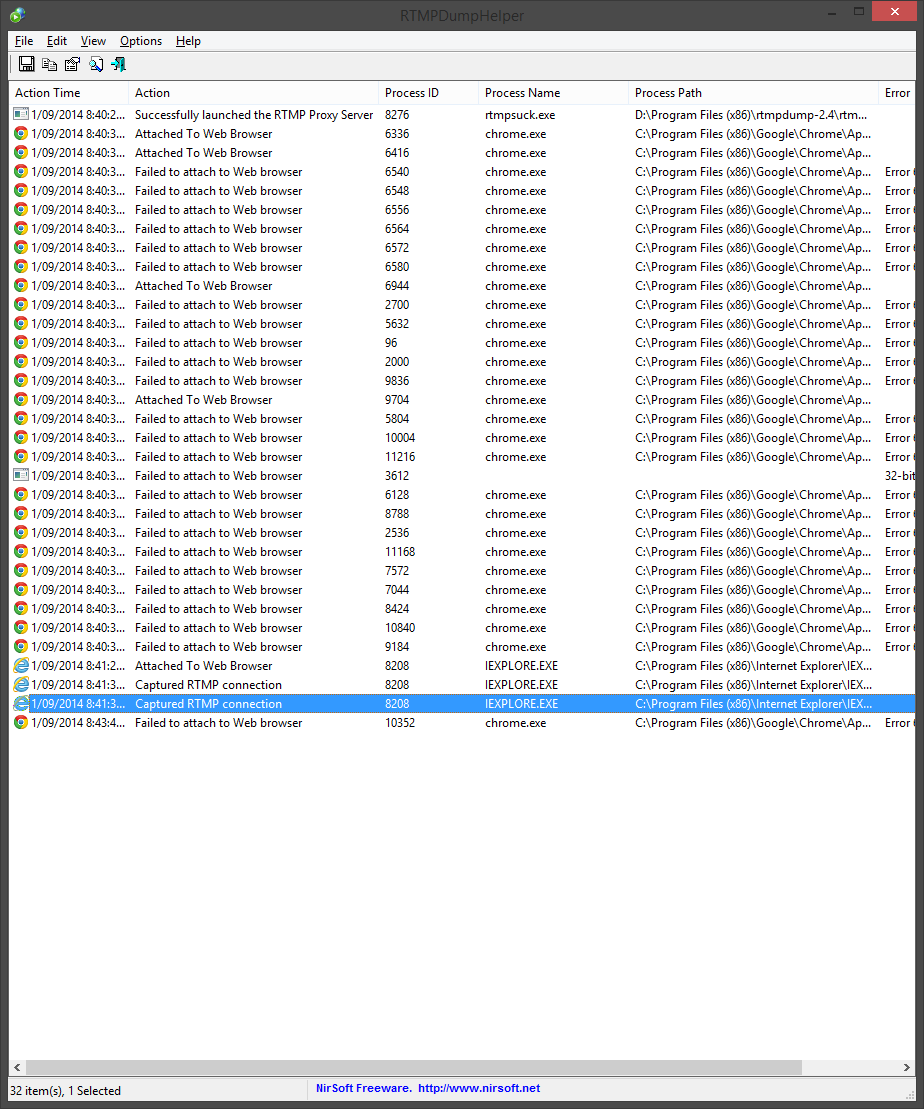Click the horizontal scrollbar left arrow
This screenshot has height=1109, width=924.
(17, 1067)
